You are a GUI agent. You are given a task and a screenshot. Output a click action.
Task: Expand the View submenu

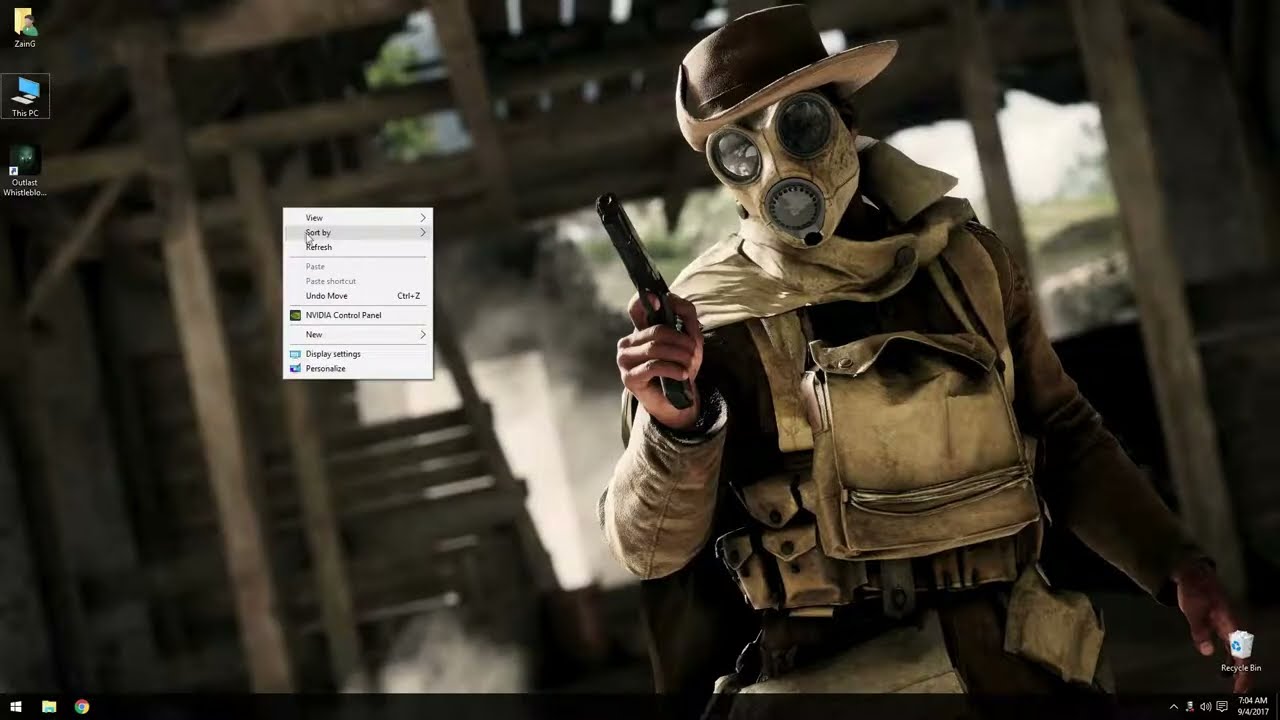coord(358,217)
